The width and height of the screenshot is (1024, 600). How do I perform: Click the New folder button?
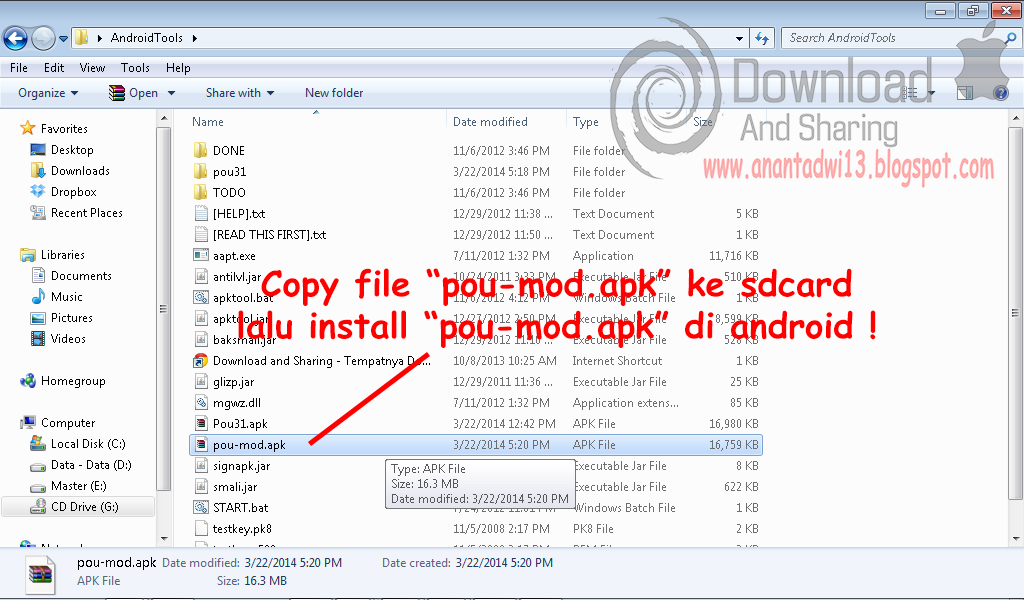tap(334, 93)
